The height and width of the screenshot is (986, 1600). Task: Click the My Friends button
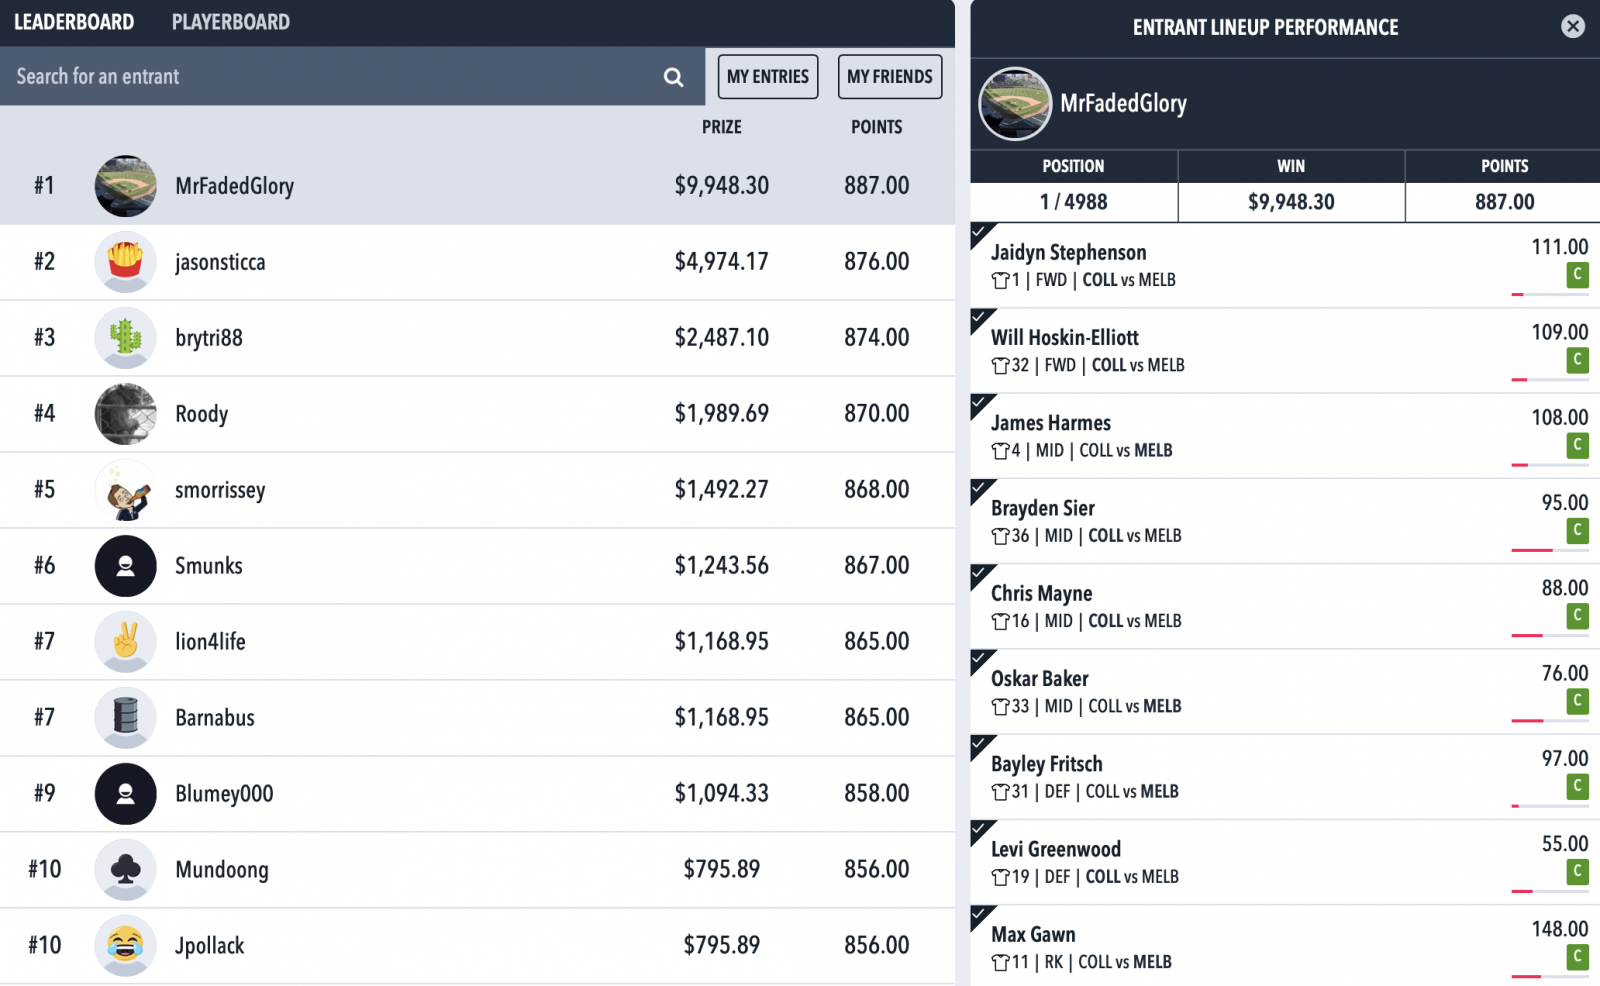tap(889, 77)
